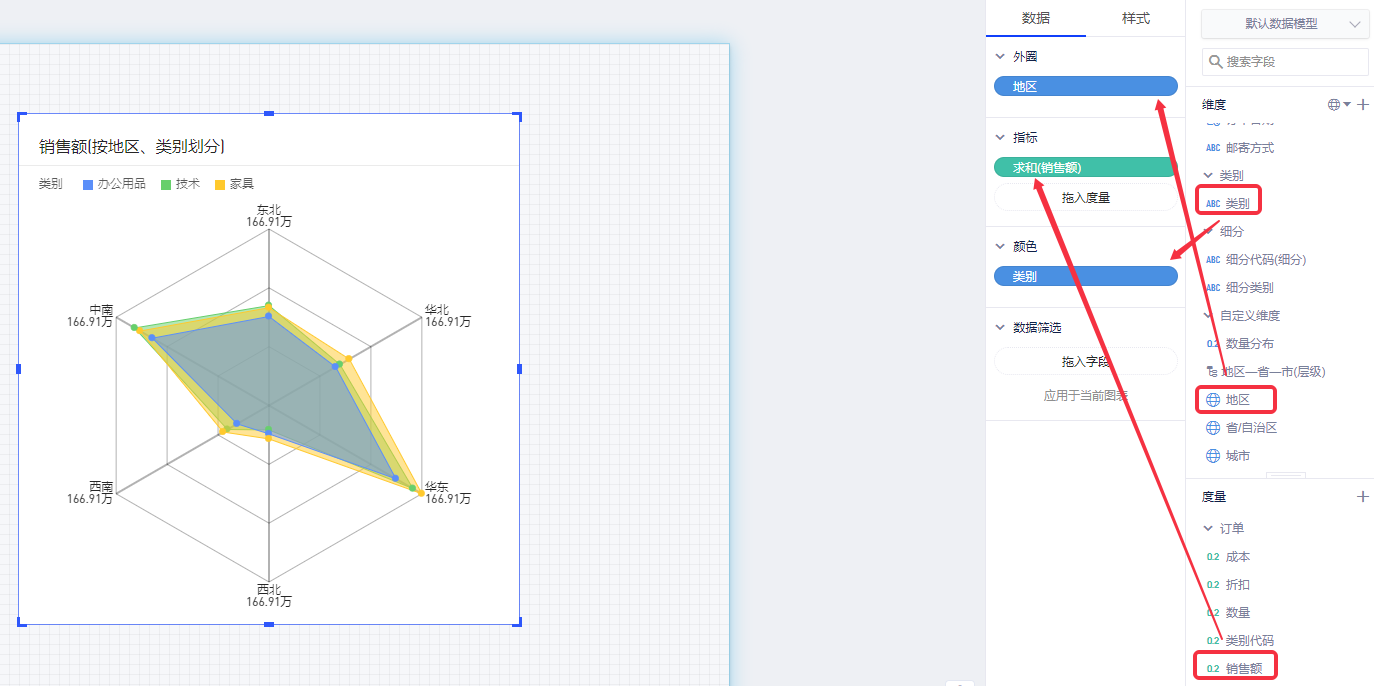The height and width of the screenshot is (686, 1374).
Task: Click the search magnifier icon in field search
Action: pos(1216,62)
